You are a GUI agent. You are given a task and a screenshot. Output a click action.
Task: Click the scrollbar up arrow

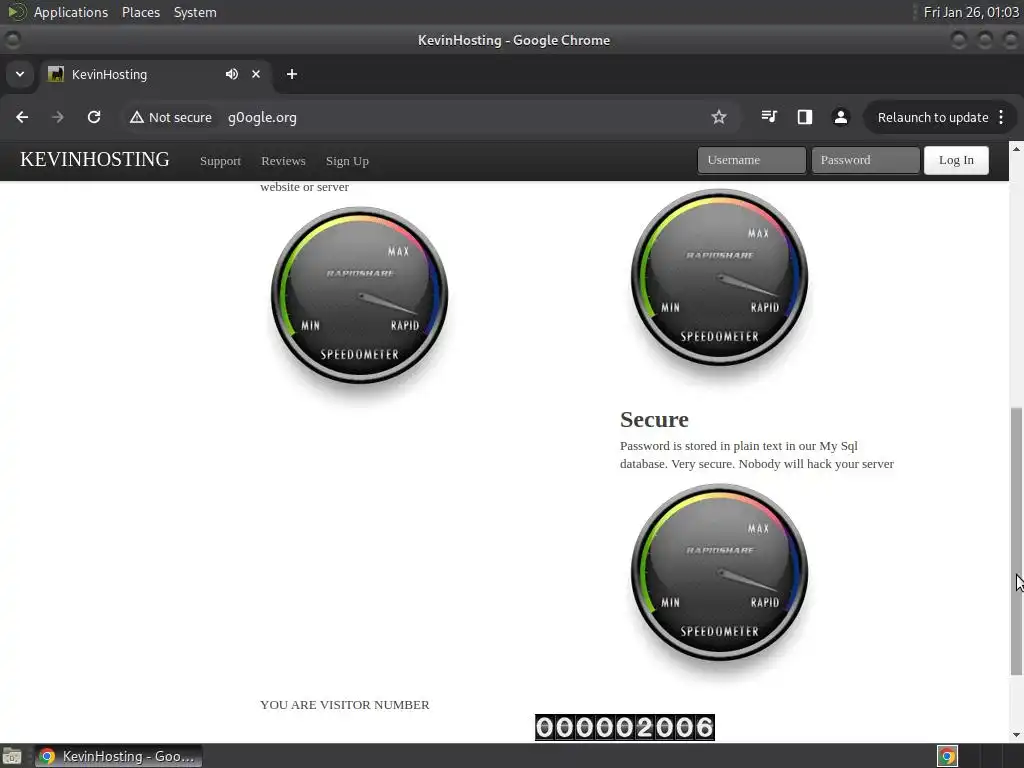1016,149
